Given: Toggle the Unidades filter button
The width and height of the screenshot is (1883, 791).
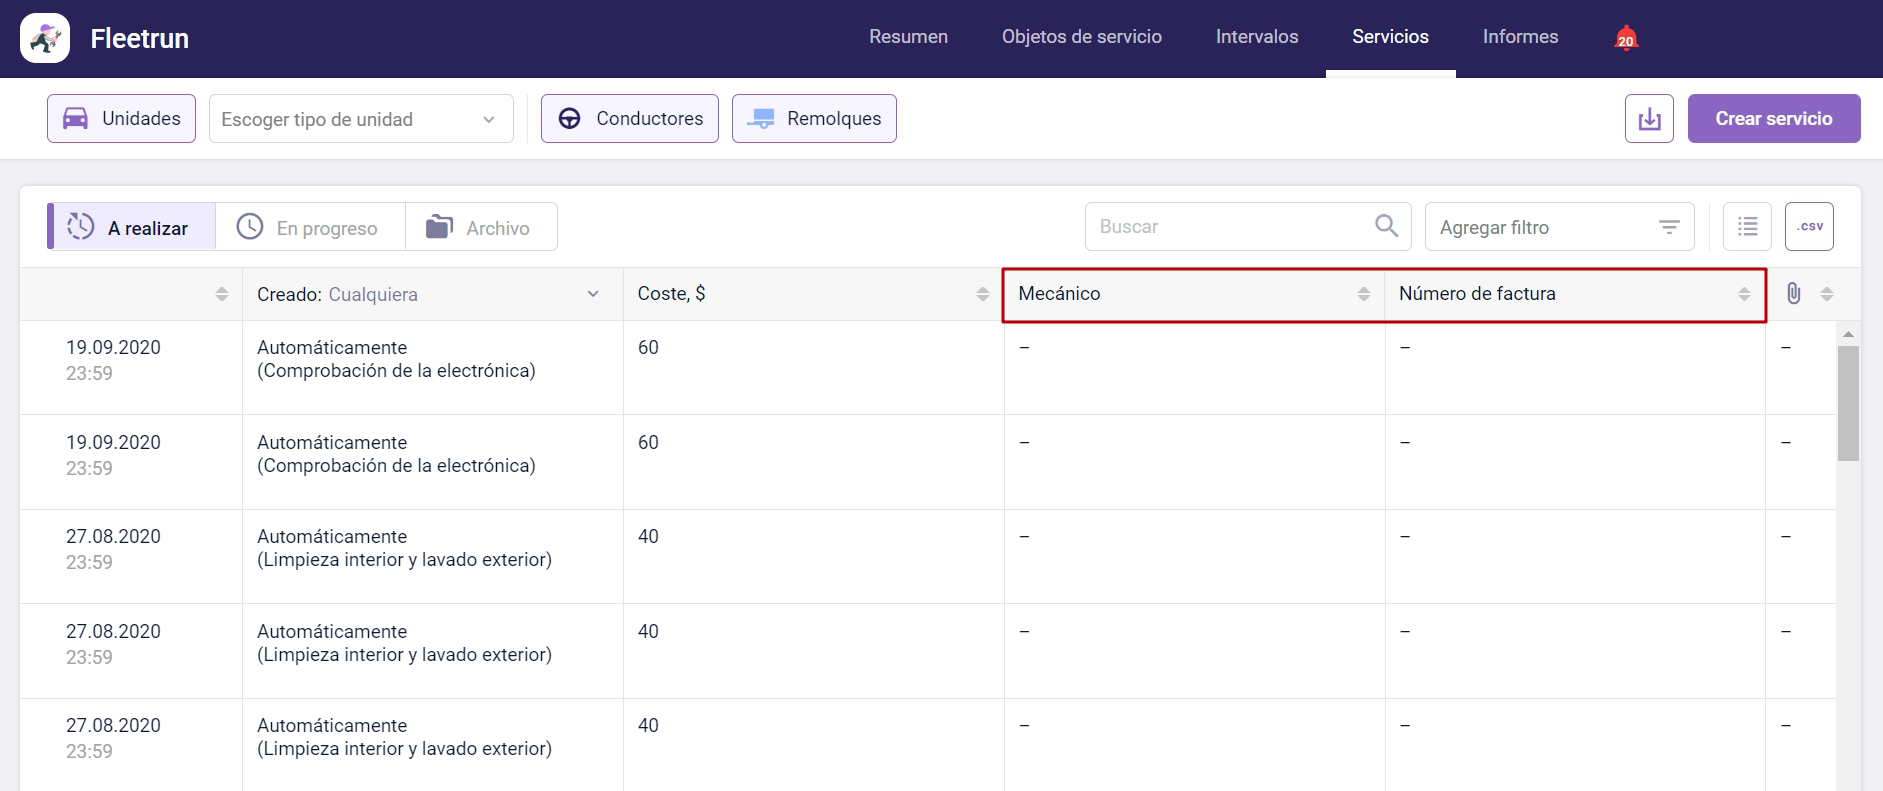Looking at the screenshot, I should click(121, 119).
